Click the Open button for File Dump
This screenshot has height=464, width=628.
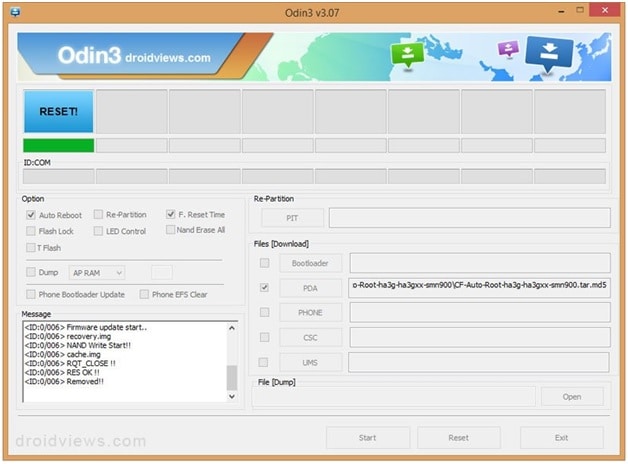(x=572, y=397)
